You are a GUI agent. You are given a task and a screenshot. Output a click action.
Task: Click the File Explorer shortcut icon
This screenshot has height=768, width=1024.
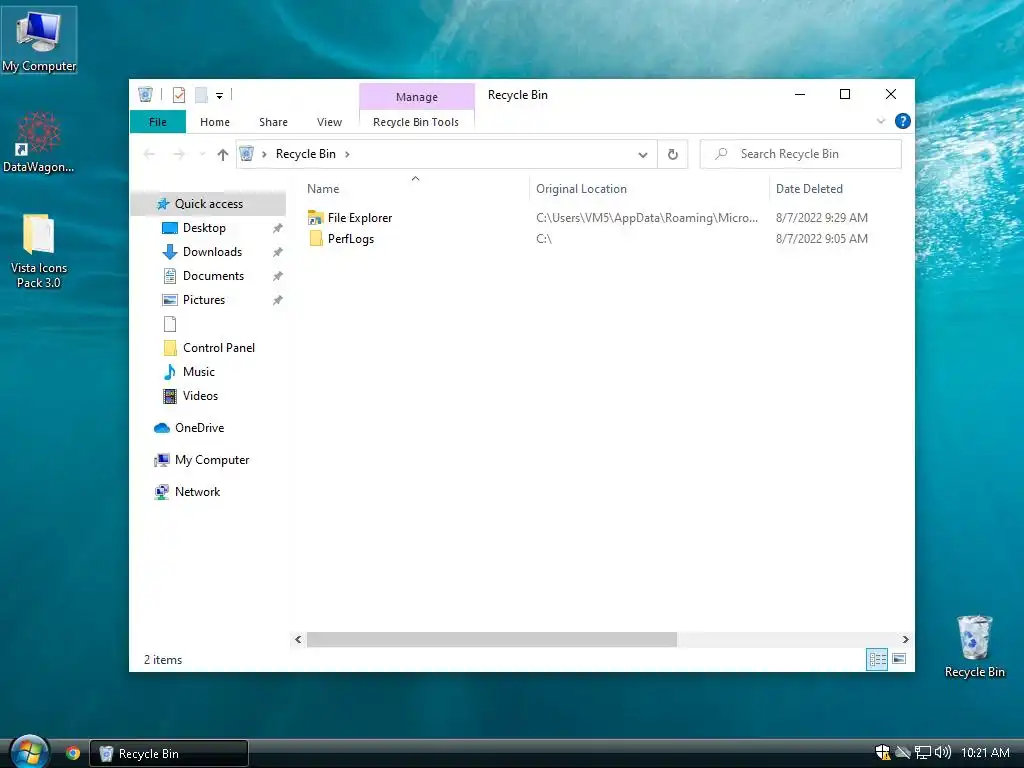(315, 218)
